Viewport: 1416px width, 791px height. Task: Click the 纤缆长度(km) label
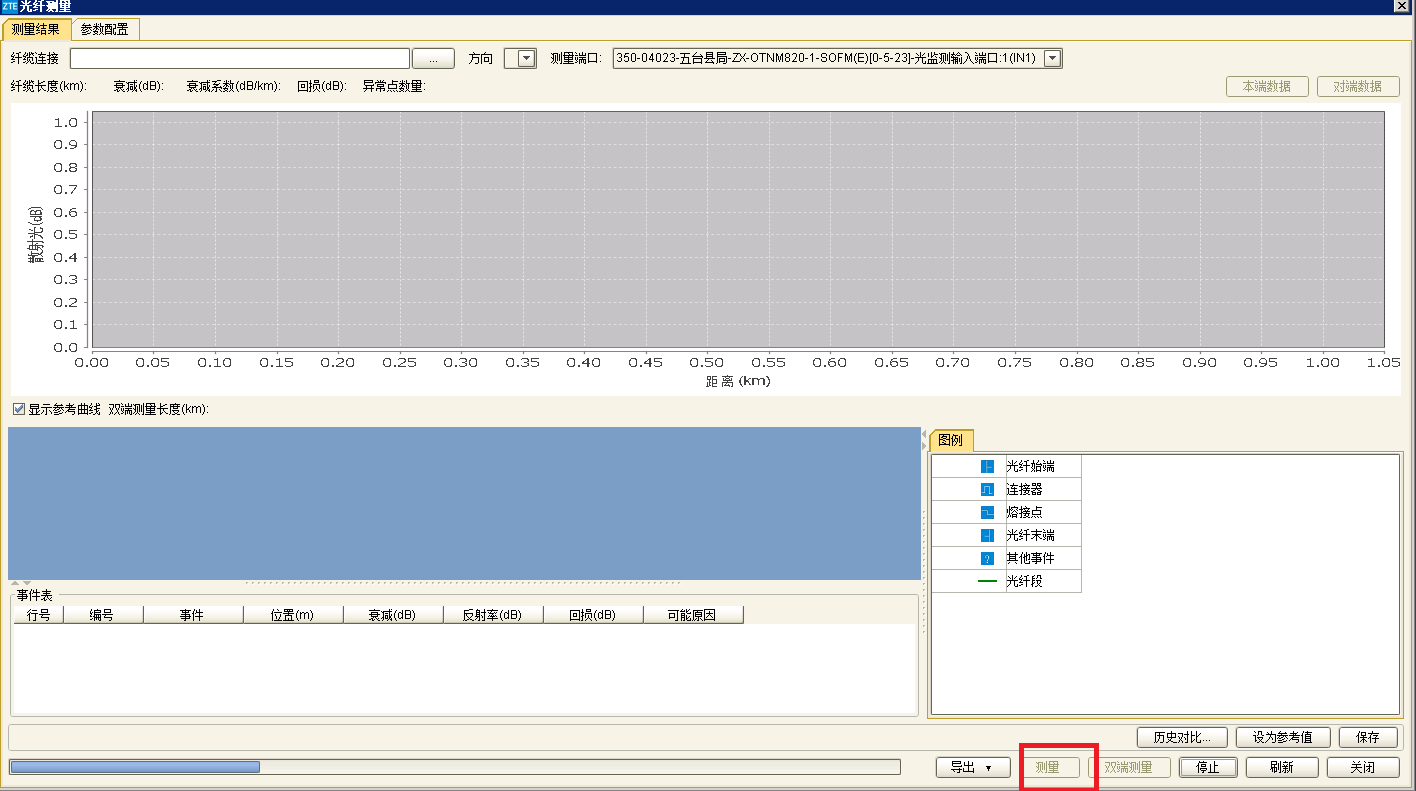coord(49,86)
